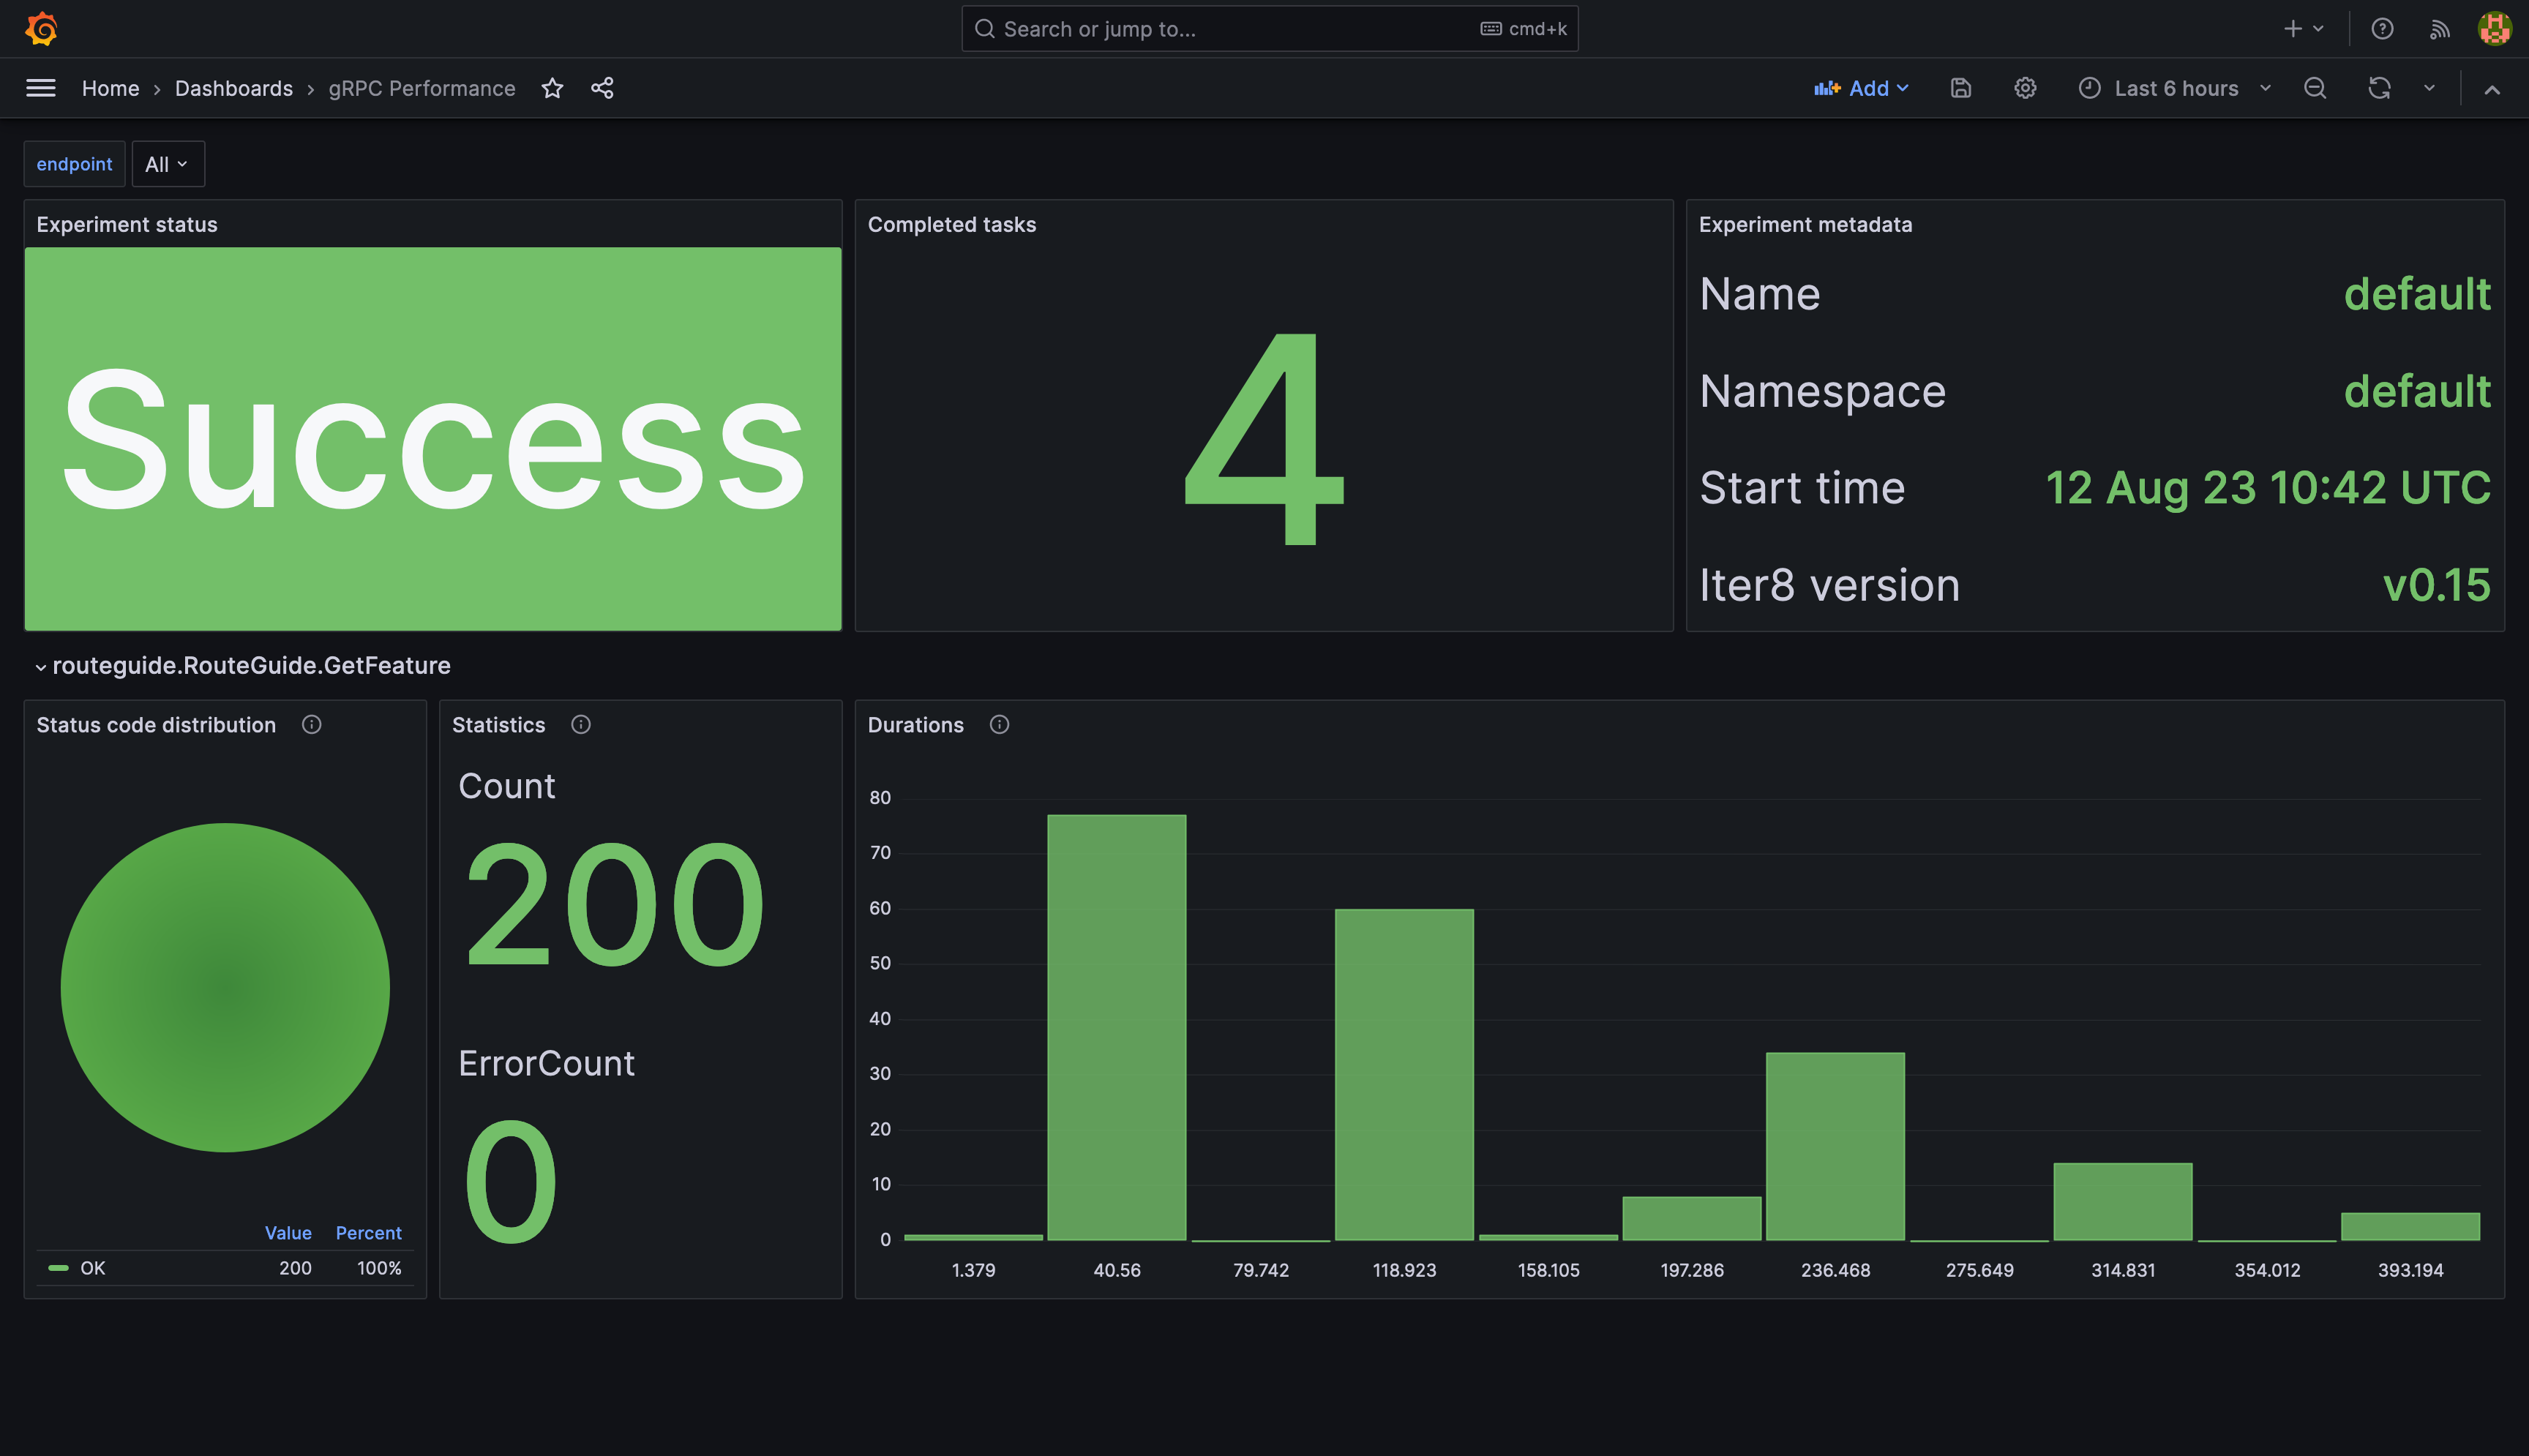Open the user avatar menu
Image resolution: width=2529 pixels, height=1456 pixels.
[2494, 29]
